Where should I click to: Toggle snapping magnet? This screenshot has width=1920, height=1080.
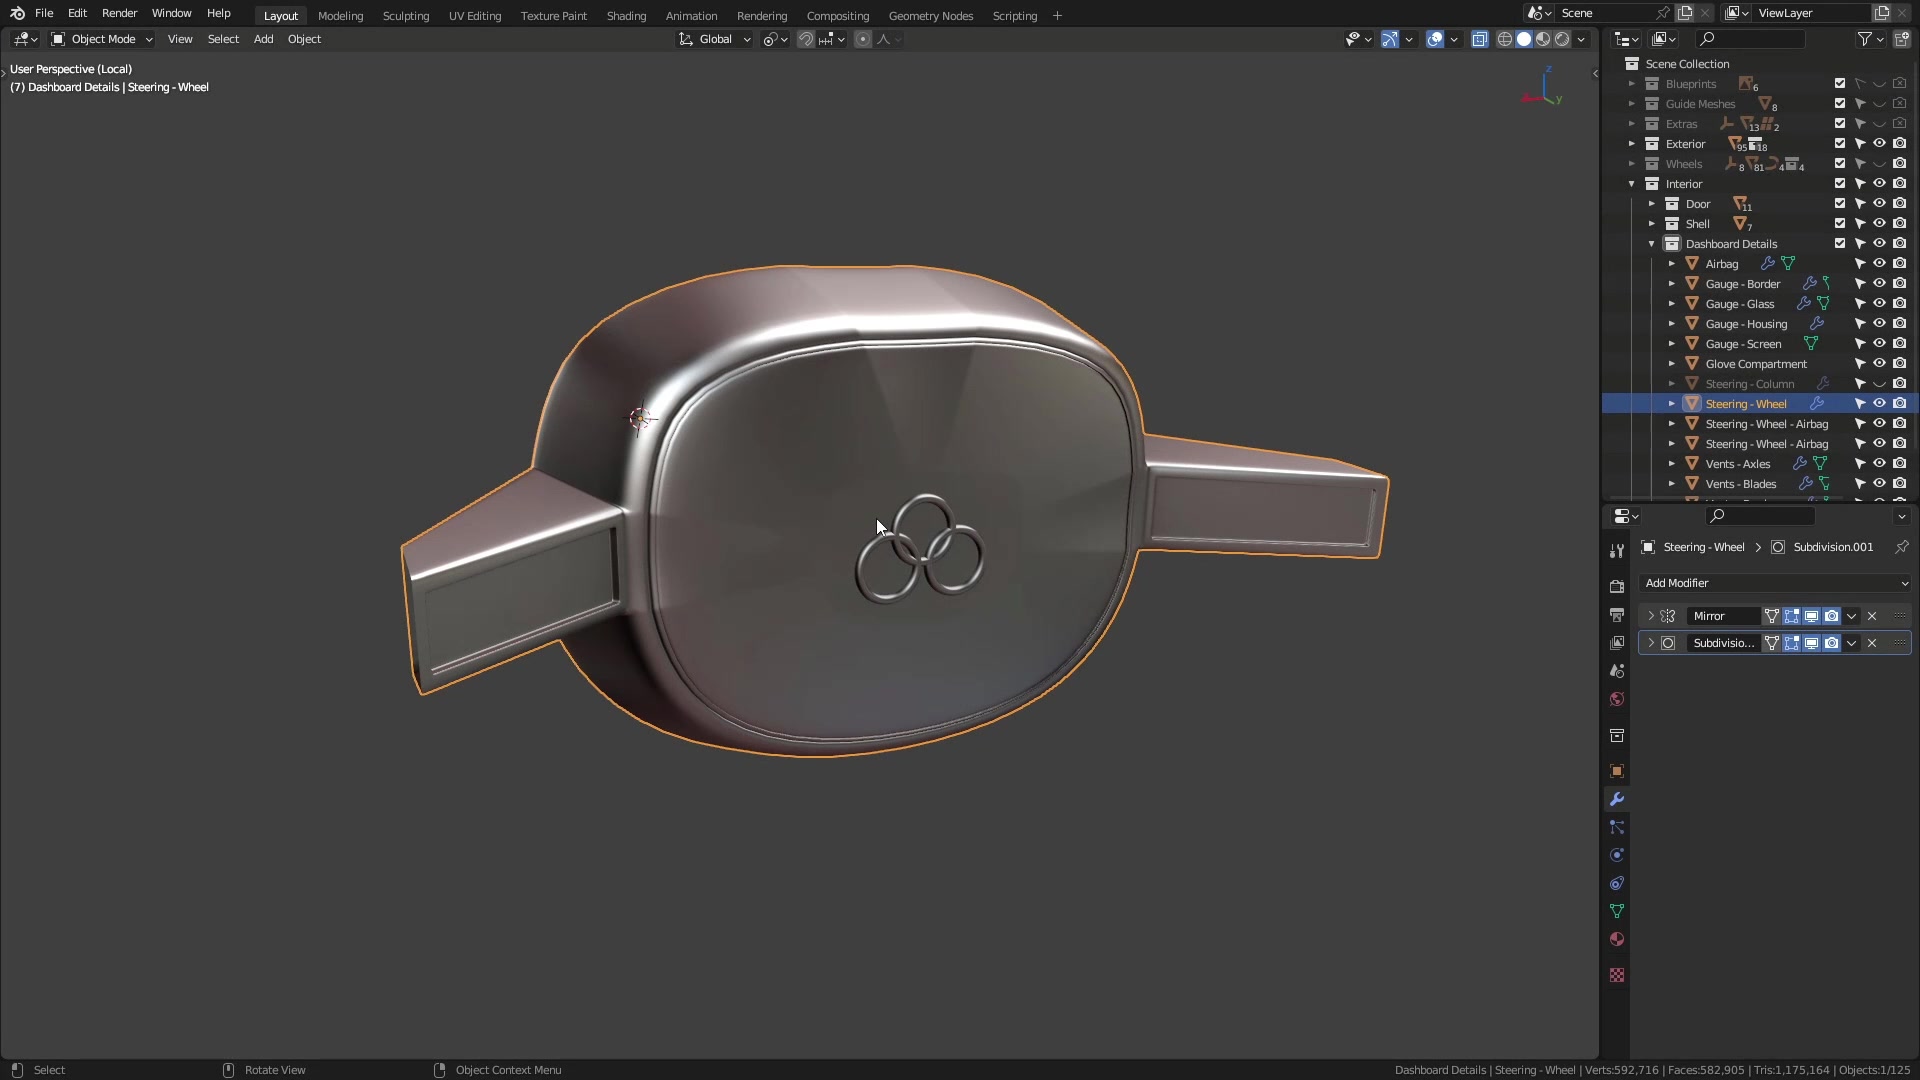tap(806, 39)
